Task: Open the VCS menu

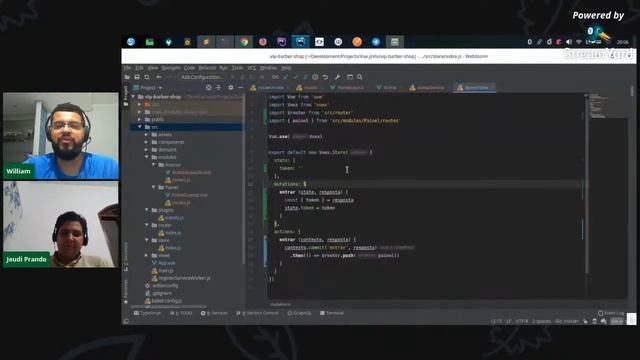Action: point(251,68)
